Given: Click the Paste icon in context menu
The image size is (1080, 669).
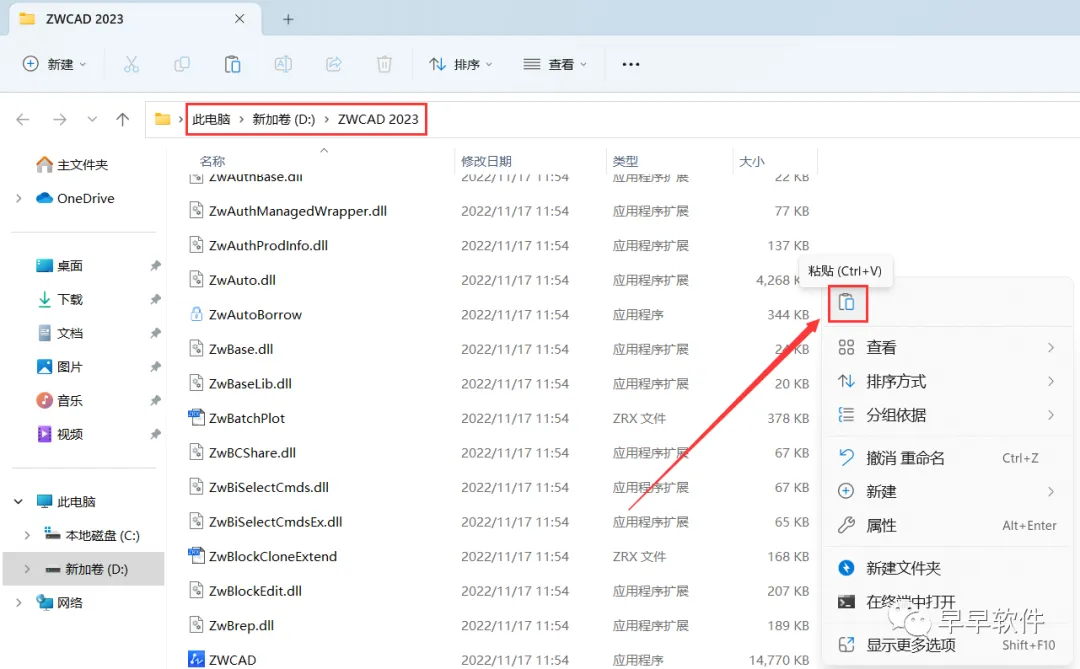Looking at the screenshot, I should tap(847, 302).
